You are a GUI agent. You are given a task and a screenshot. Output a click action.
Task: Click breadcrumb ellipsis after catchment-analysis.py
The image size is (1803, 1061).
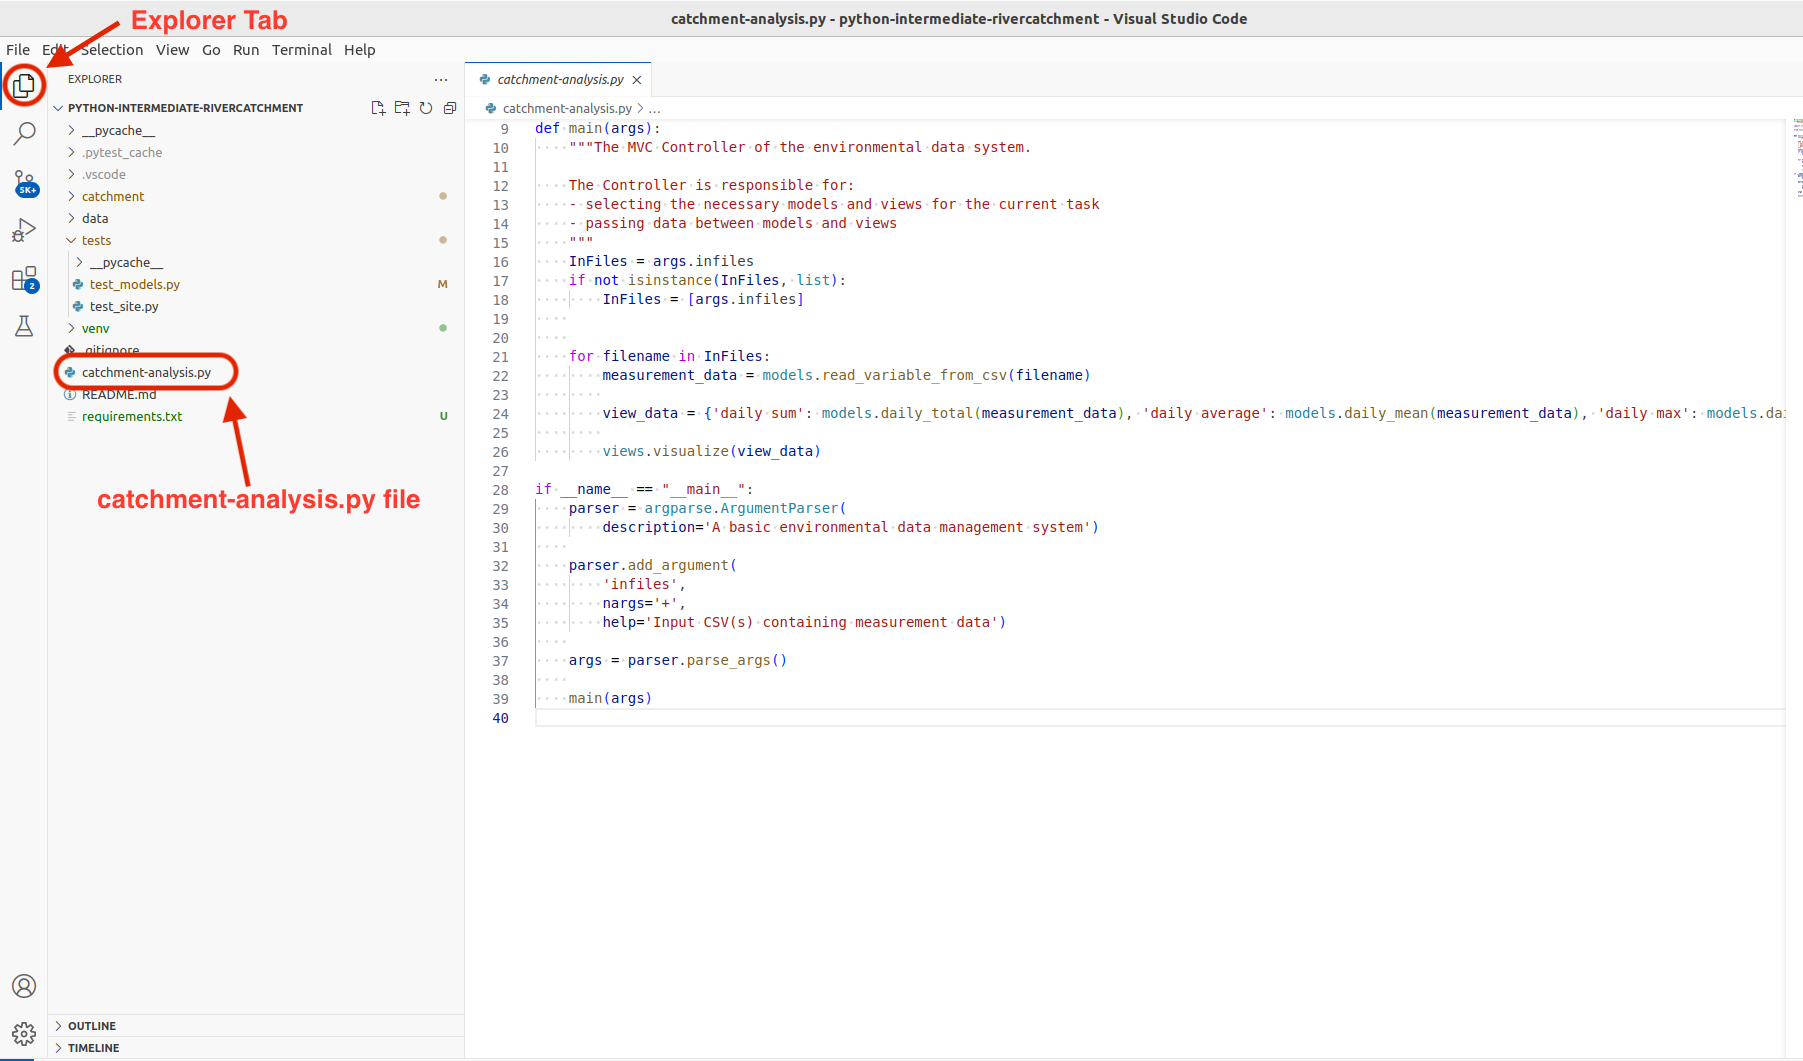[655, 109]
